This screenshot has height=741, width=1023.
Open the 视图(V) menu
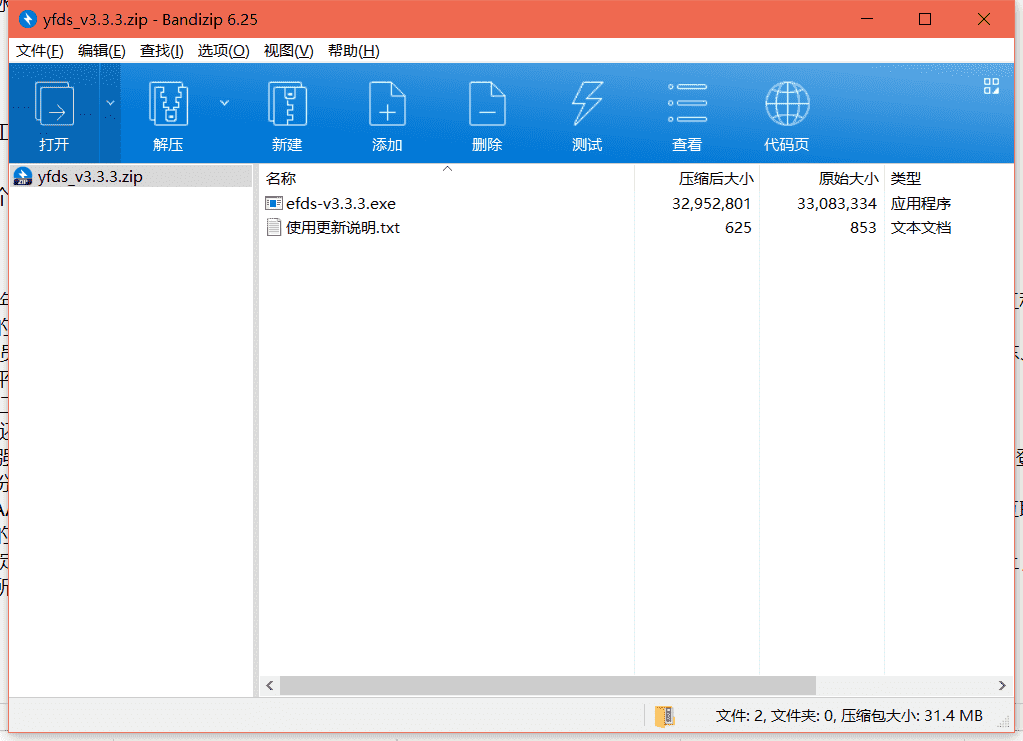(x=288, y=51)
